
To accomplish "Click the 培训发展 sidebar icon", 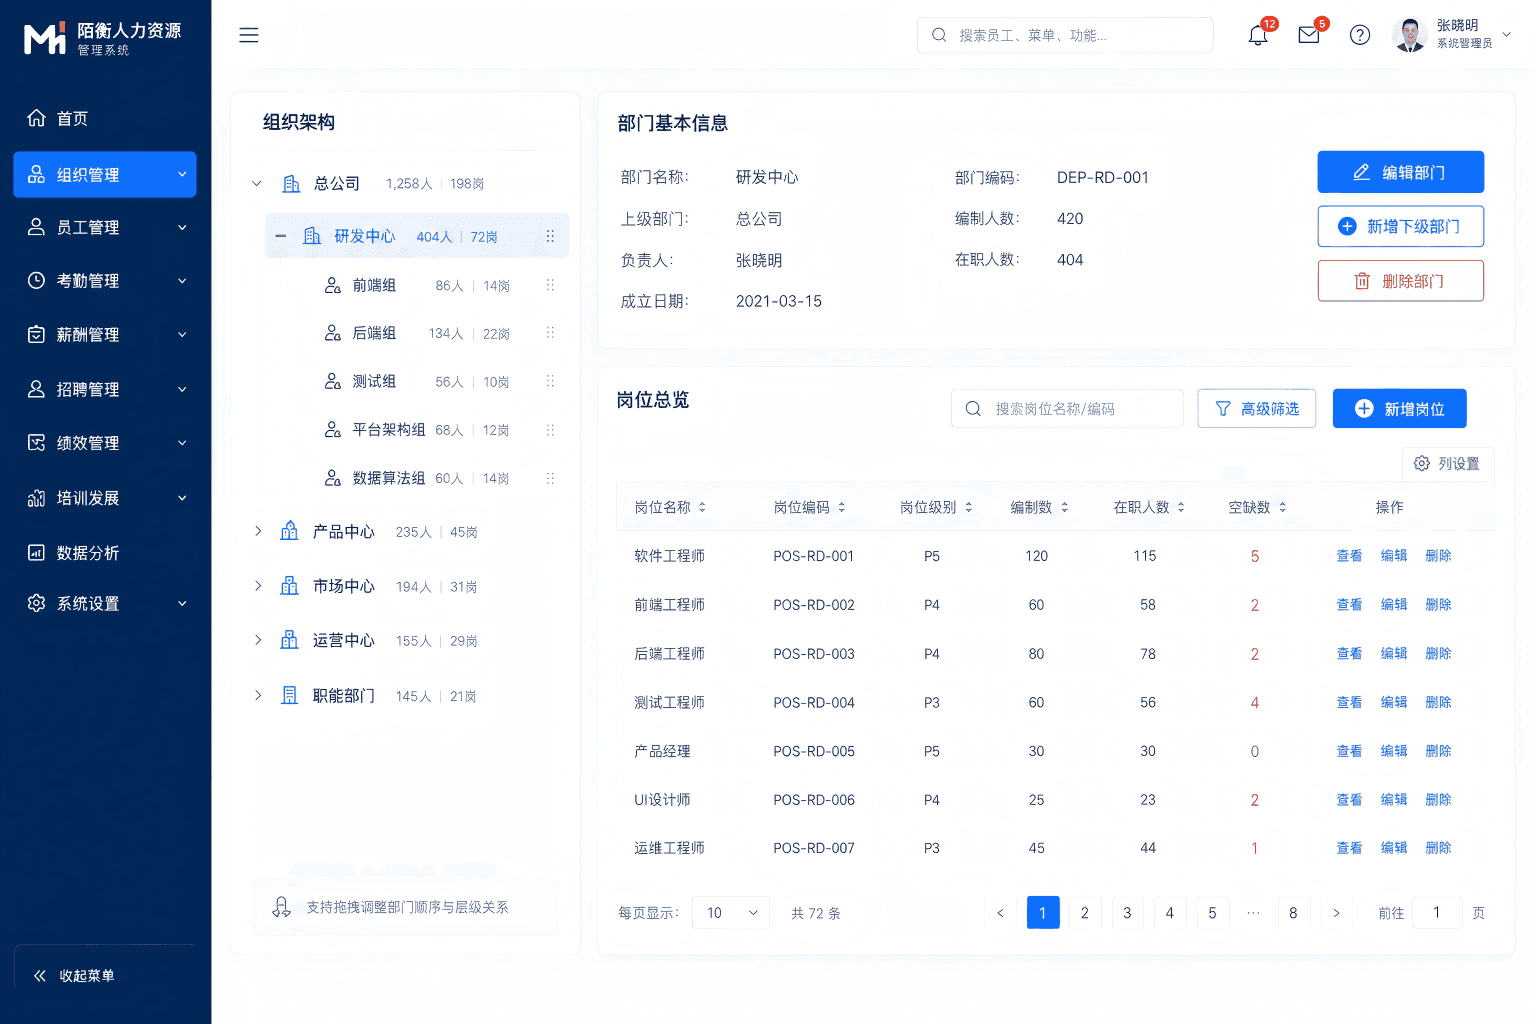I will (x=36, y=498).
